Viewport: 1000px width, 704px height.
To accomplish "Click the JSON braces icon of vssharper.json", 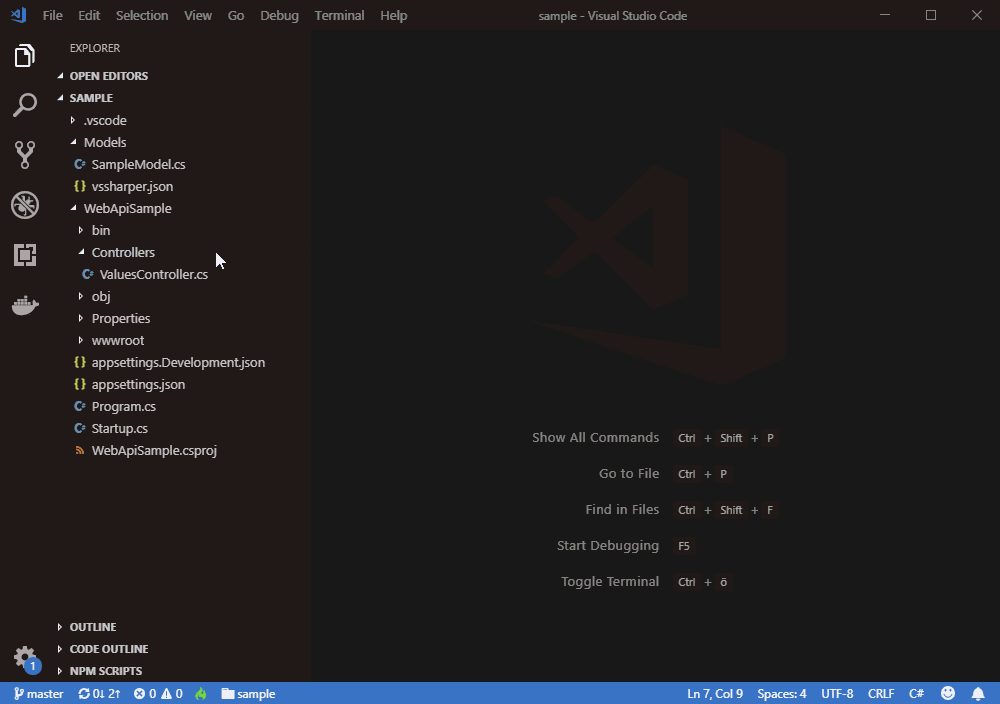I will click(80, 186).
